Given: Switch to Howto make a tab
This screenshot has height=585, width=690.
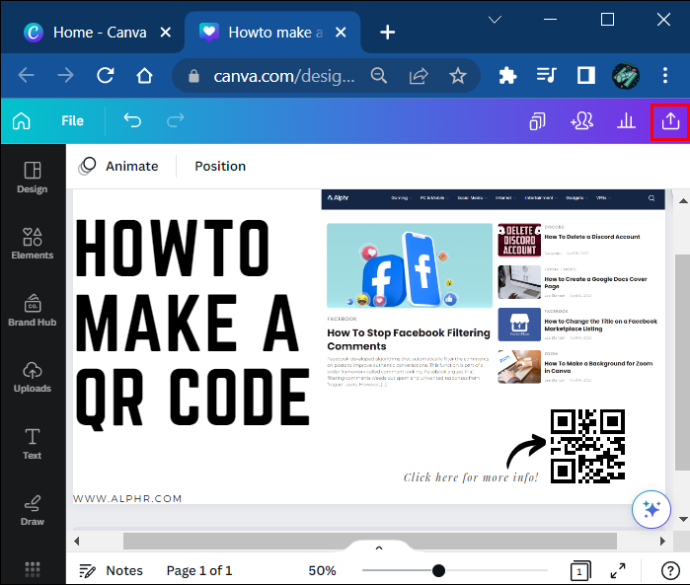Looking at the screenshot, I should (273, 32).
